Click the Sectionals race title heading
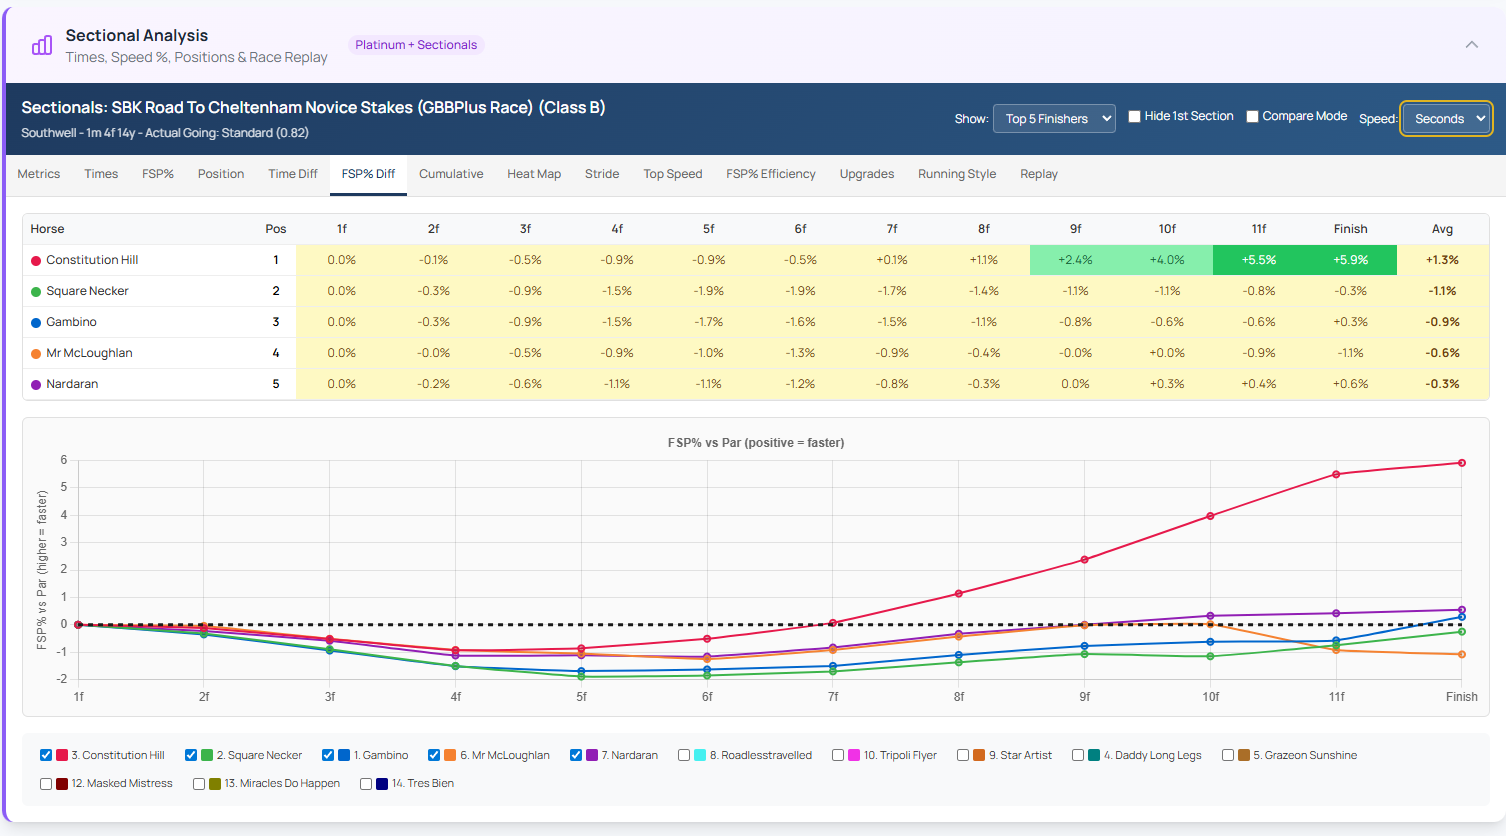This screenshot has height=836, width=1506. pyautogui.click(x=313, y=107)
